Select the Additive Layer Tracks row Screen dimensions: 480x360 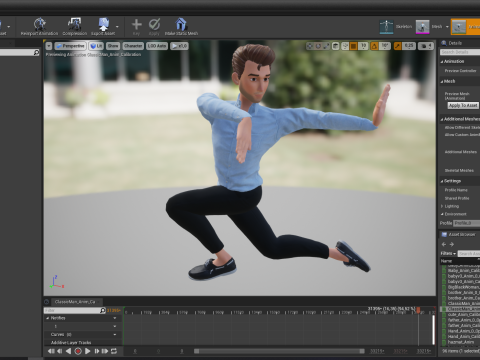(x=82, y=342)
